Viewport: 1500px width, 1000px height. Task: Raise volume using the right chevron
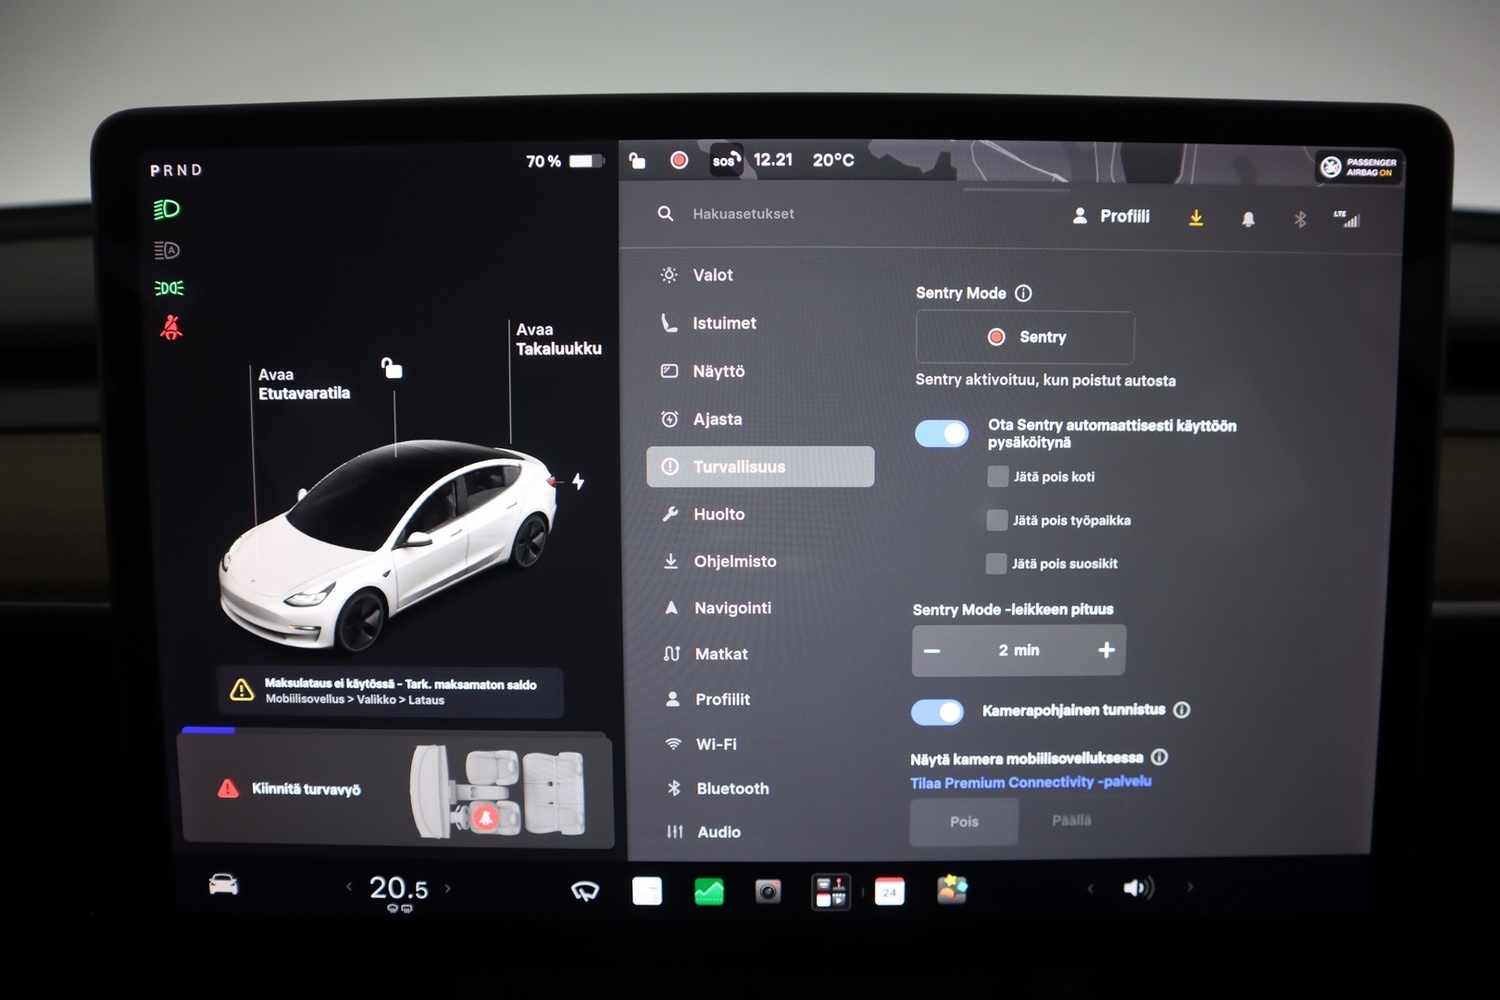(1190, 887)
